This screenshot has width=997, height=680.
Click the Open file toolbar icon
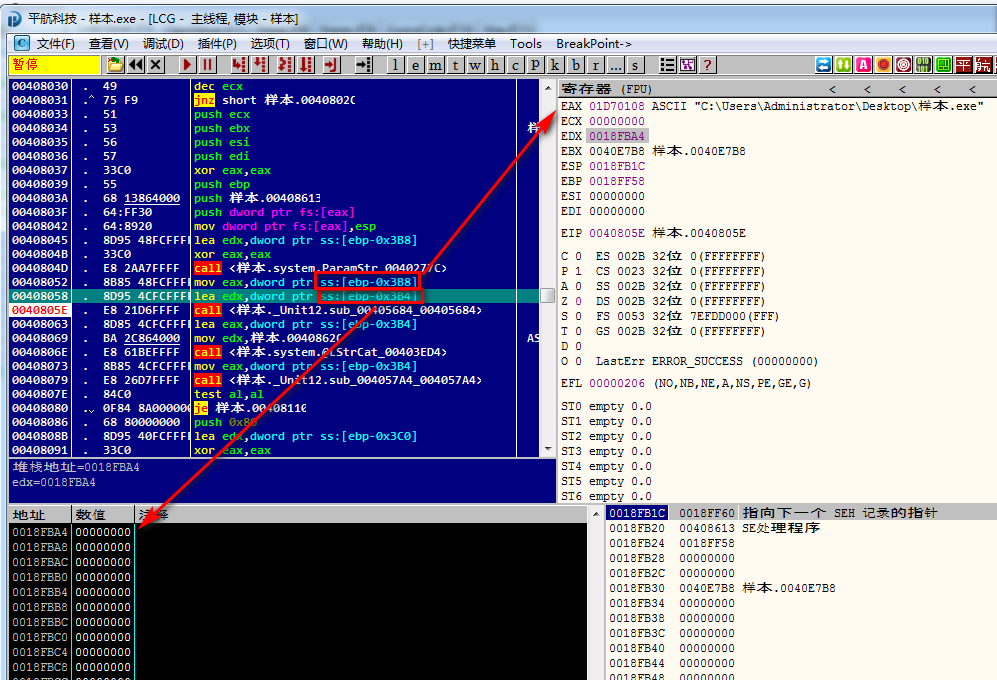[x=116, y=65]
